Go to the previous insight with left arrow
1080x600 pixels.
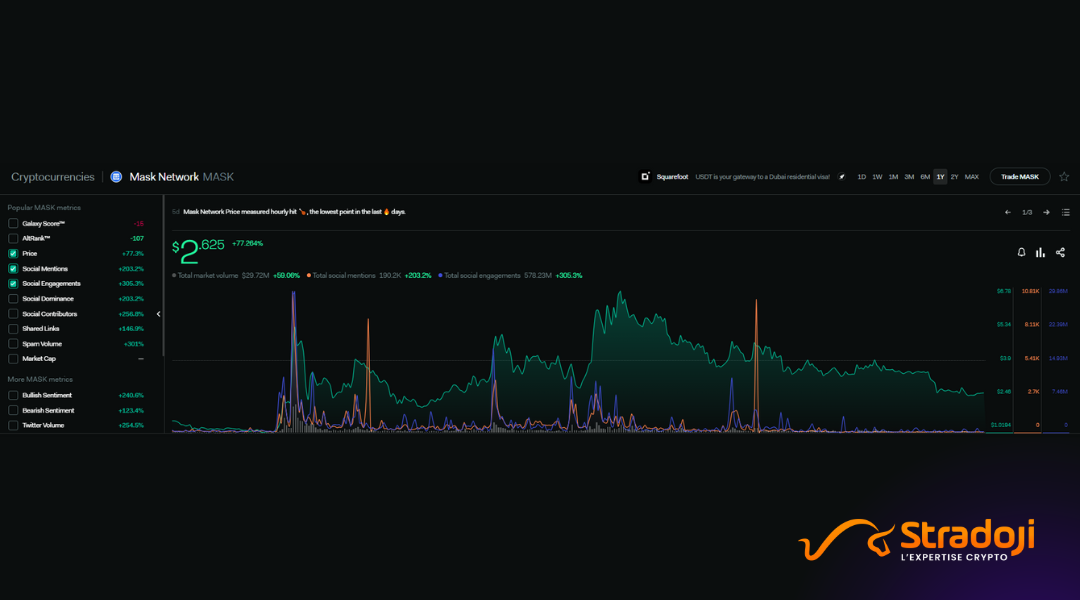[1008, 212]
